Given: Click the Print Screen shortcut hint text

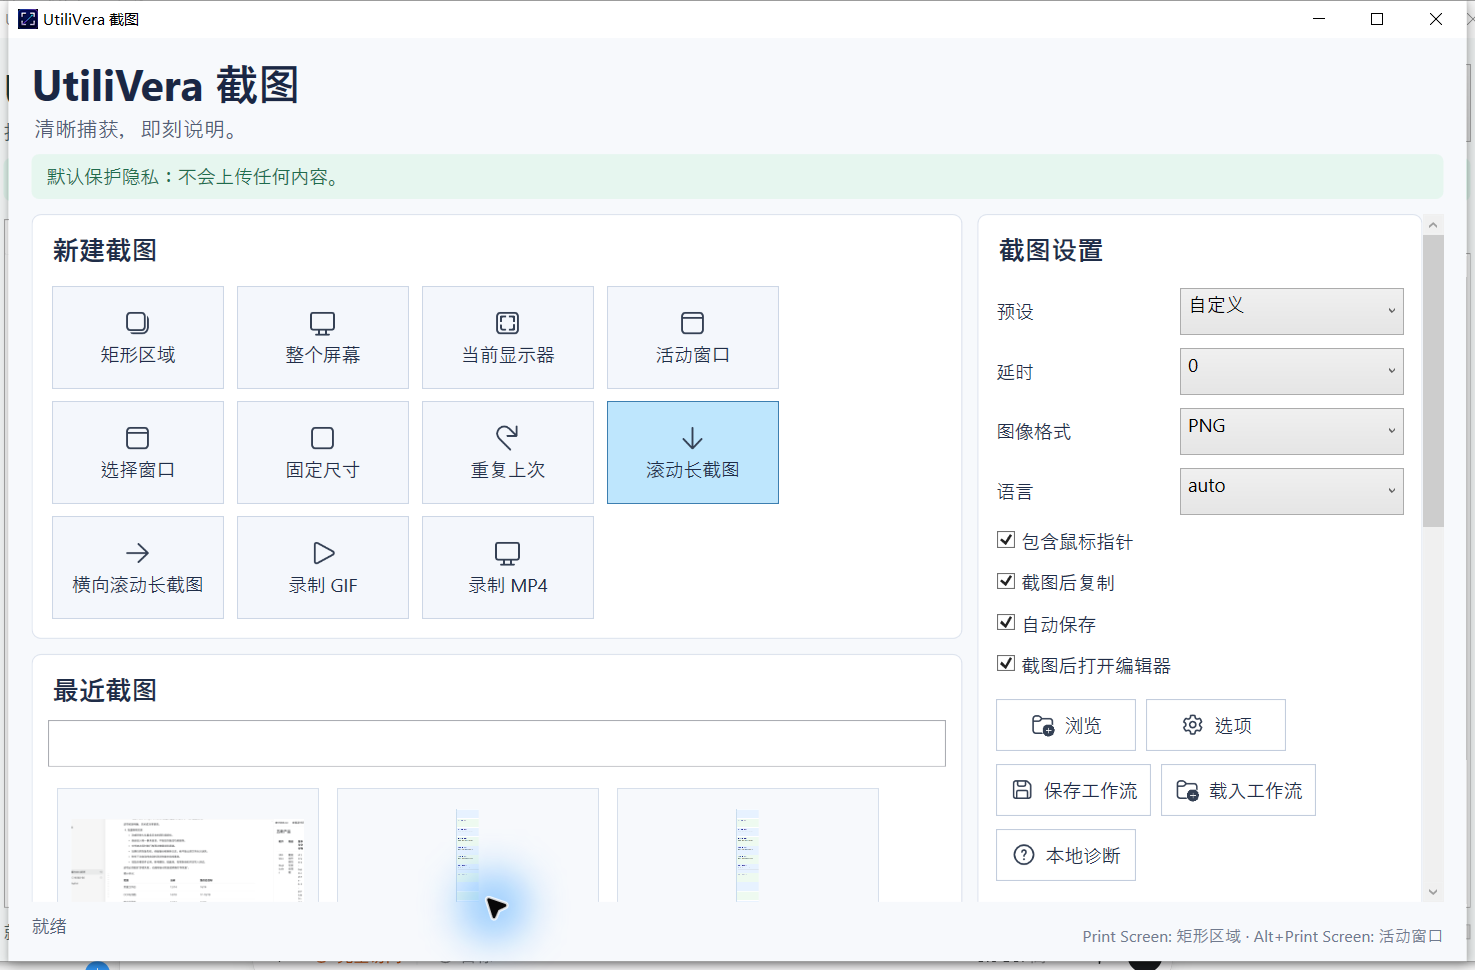Looking at the screenshot, I should [x=1262, y=936].
